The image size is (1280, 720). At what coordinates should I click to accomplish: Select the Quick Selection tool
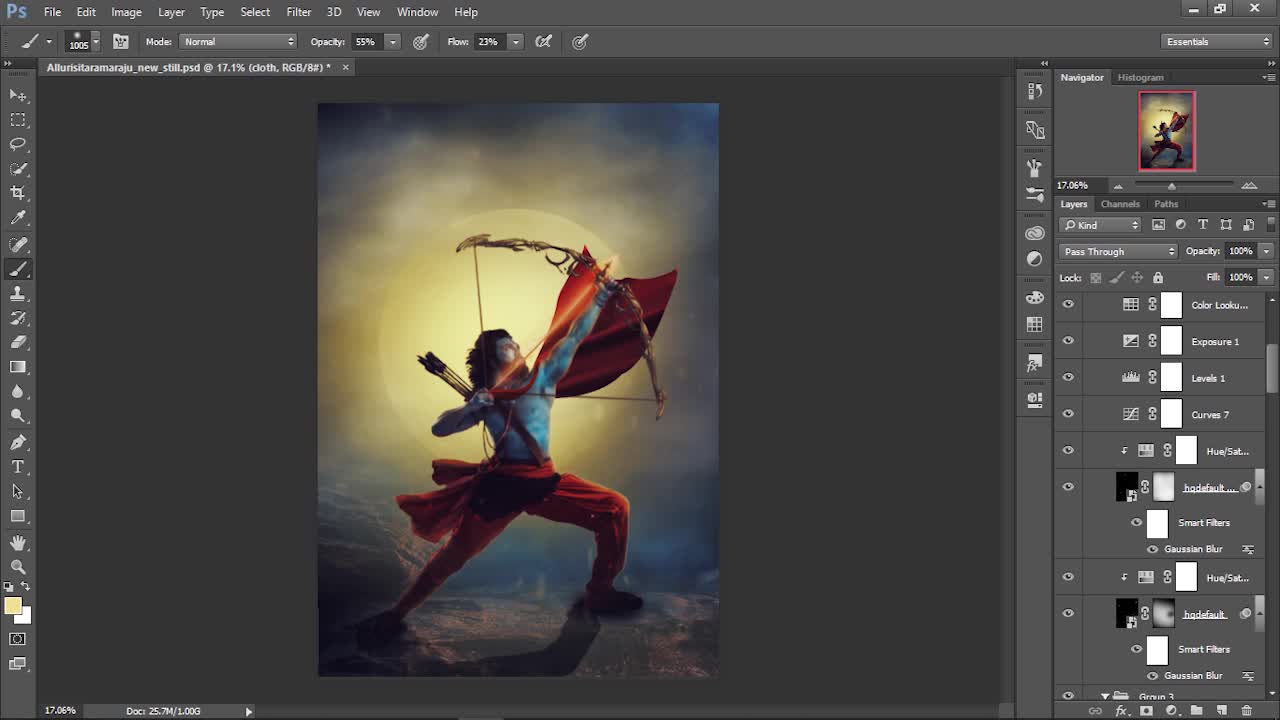coord(18,169)
